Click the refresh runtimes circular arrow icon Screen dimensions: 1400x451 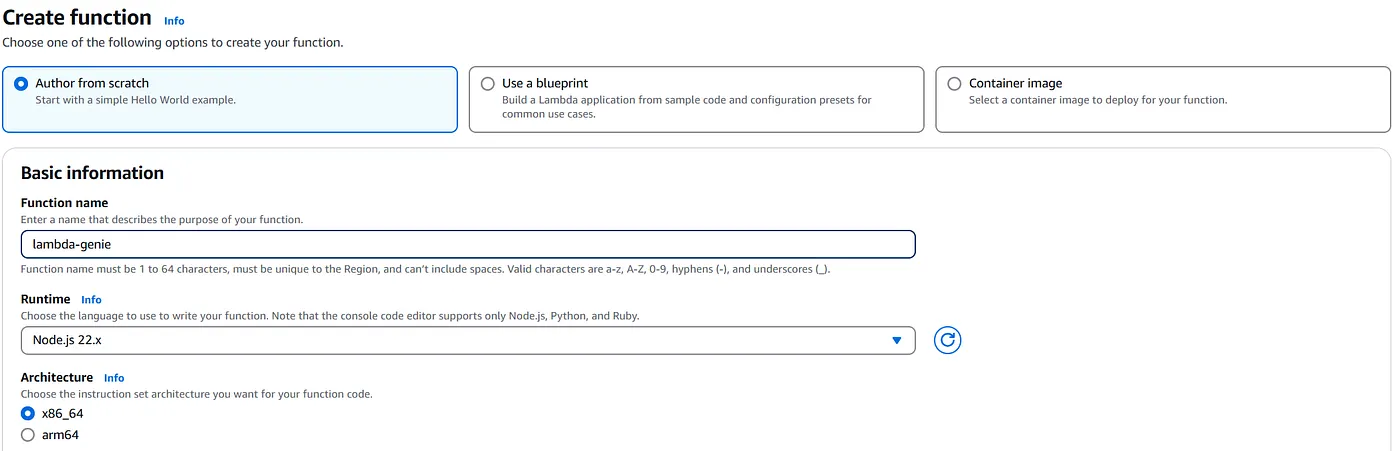(x=947, y=341)
